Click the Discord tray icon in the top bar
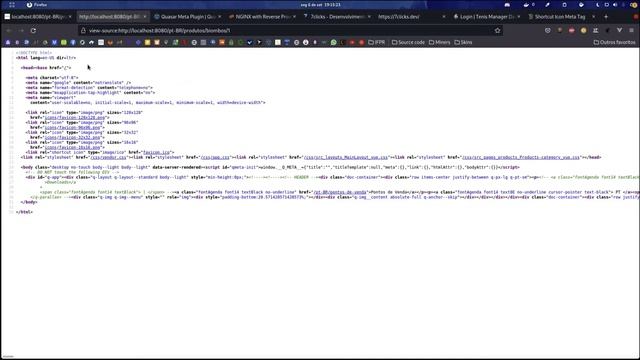 507,5
